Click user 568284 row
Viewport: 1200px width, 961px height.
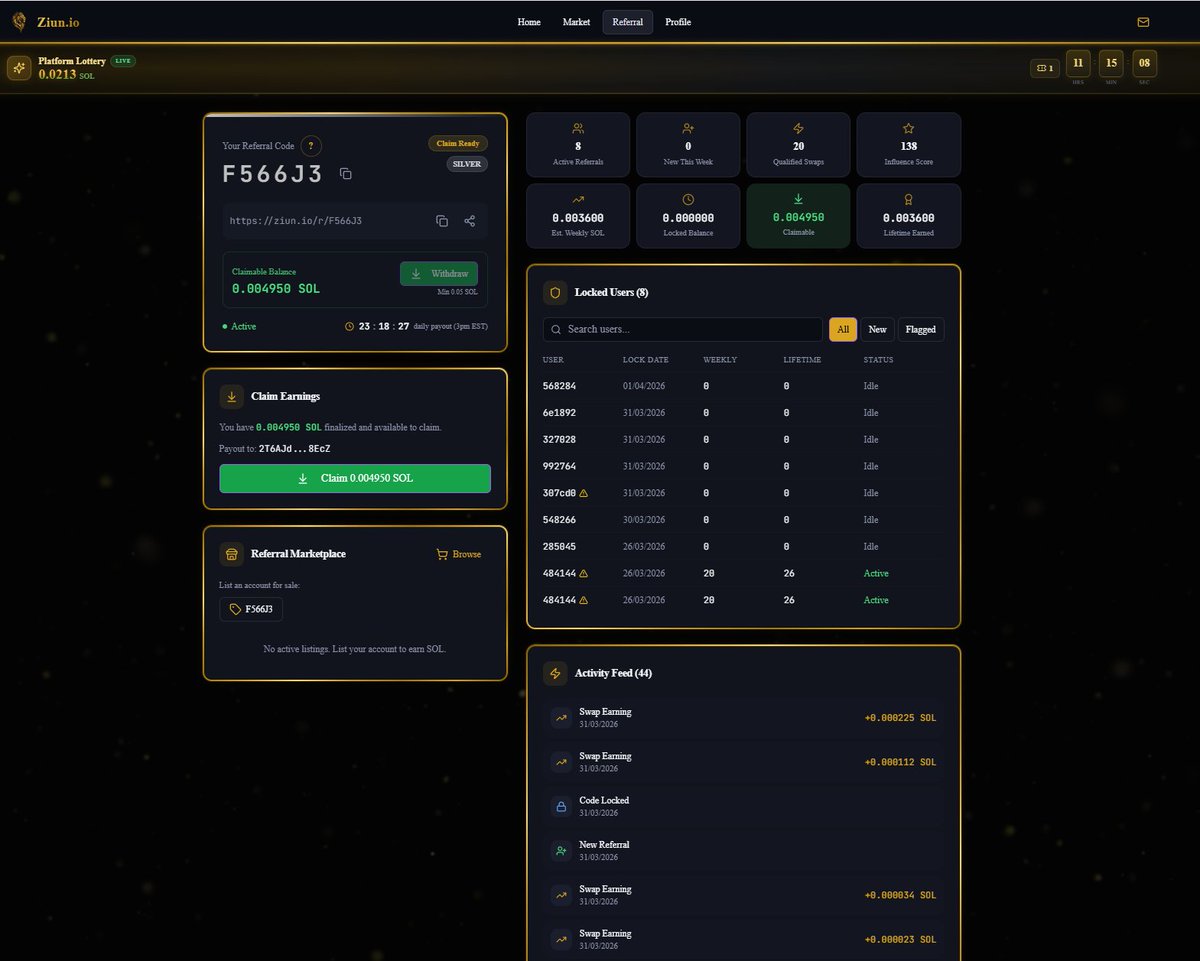(x=743, y=386)
